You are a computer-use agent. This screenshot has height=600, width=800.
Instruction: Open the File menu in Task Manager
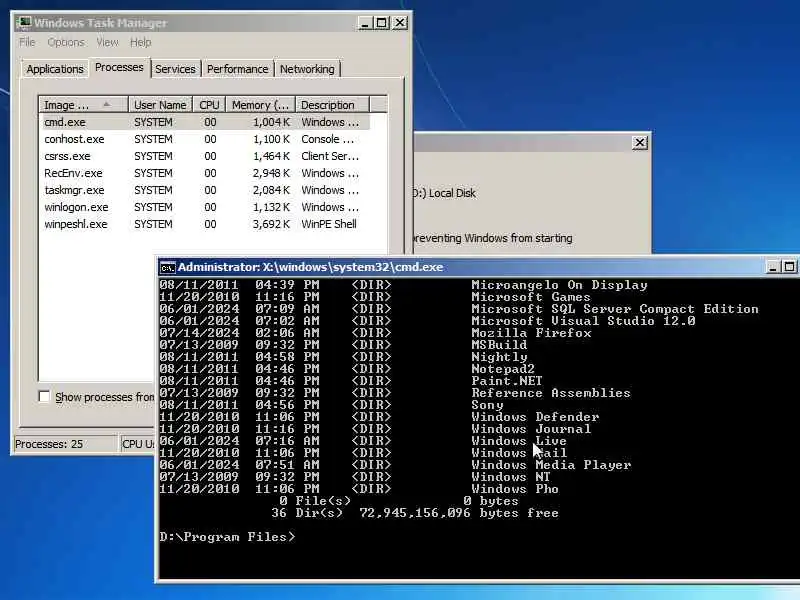click(27, 42)
